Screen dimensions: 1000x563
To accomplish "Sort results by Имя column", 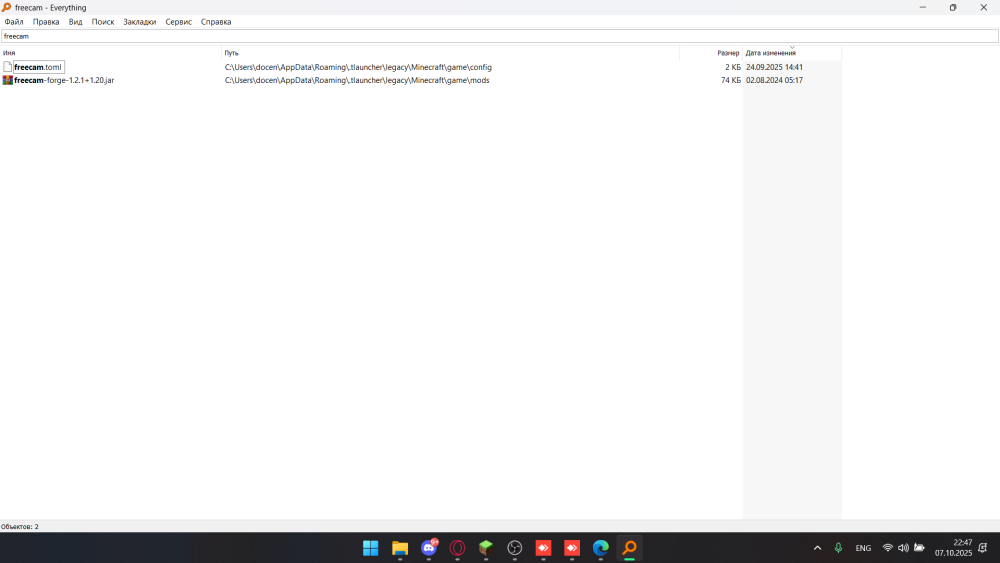I will click(111, 53).
